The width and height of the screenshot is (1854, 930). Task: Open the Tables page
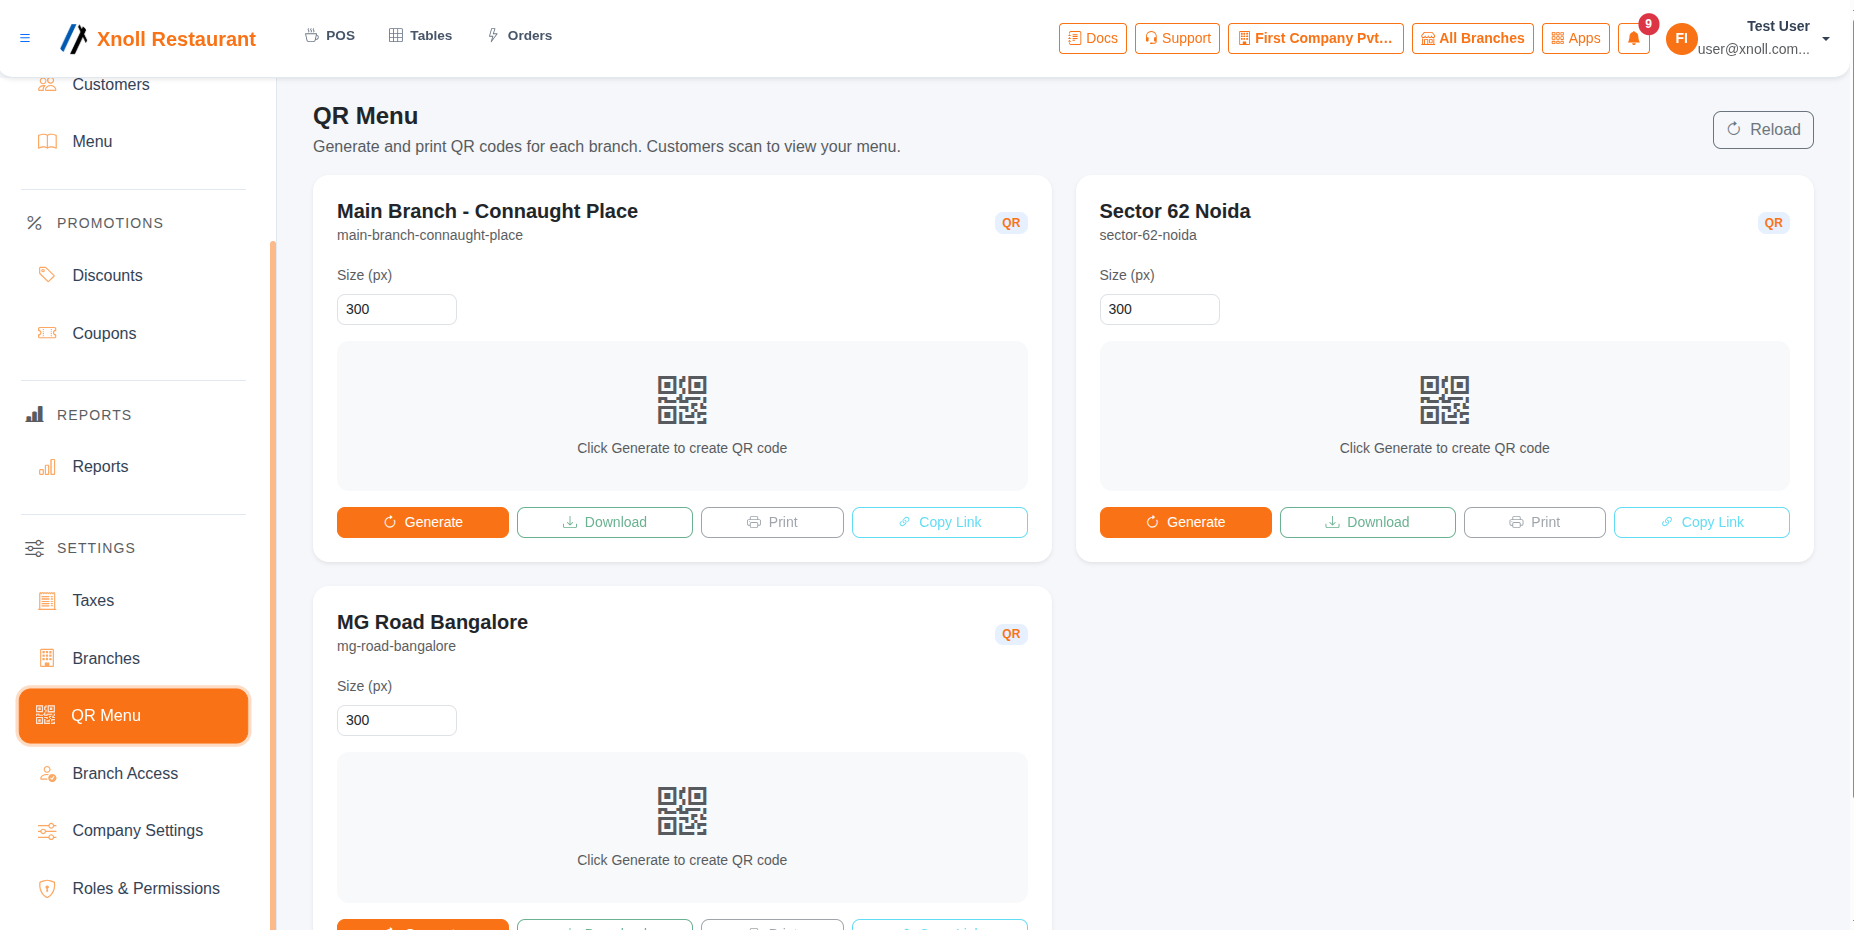[x=421, y=35]
